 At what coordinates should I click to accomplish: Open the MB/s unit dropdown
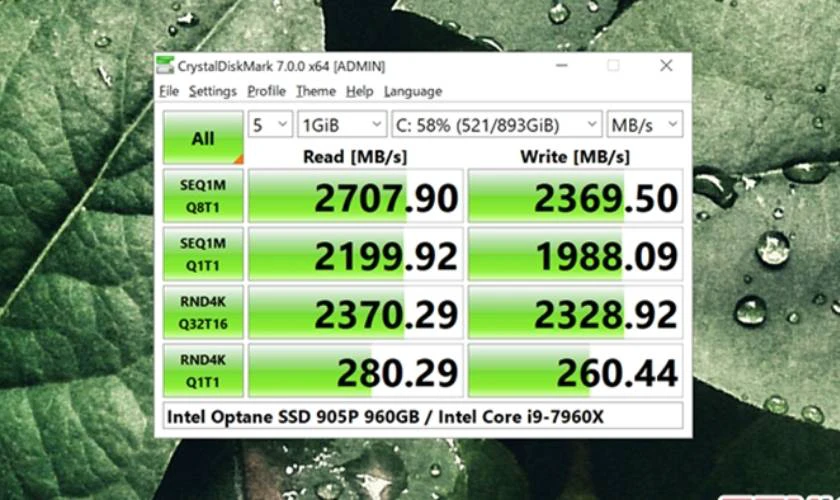644,124
